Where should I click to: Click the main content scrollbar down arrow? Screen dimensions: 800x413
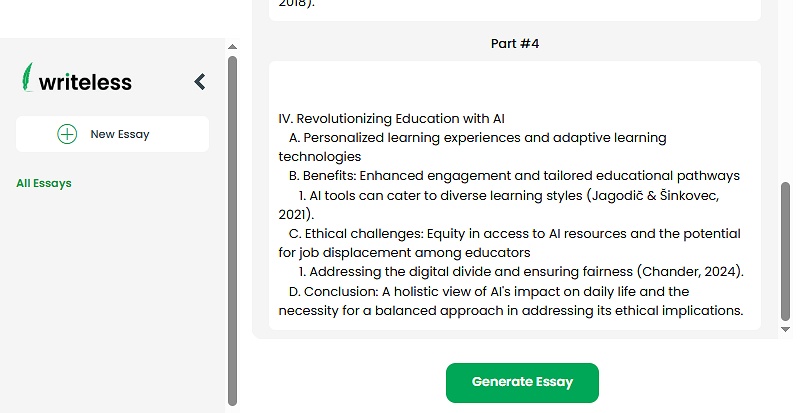pos(786,328)
